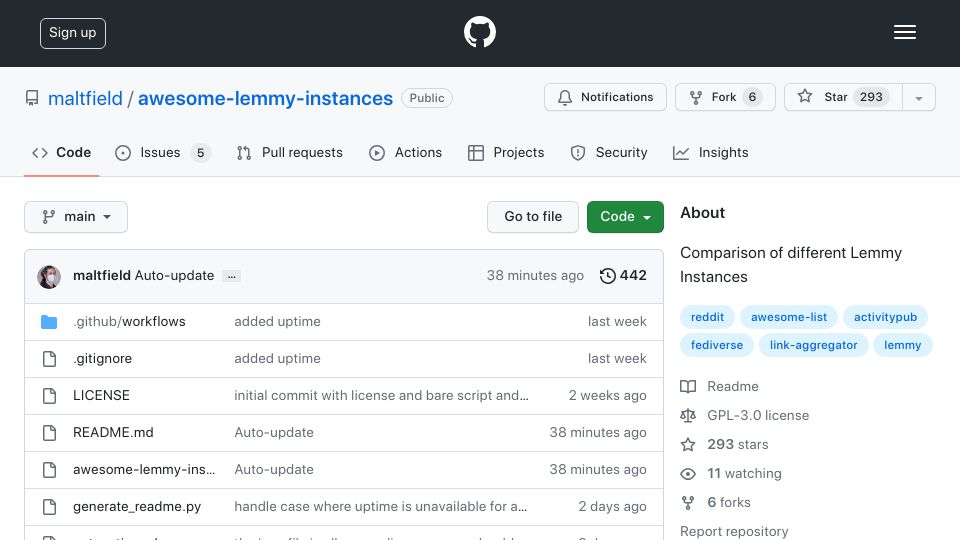Click the file icon beside .gitignore
This screenshot has width=960, height=540.
[50, 359]
